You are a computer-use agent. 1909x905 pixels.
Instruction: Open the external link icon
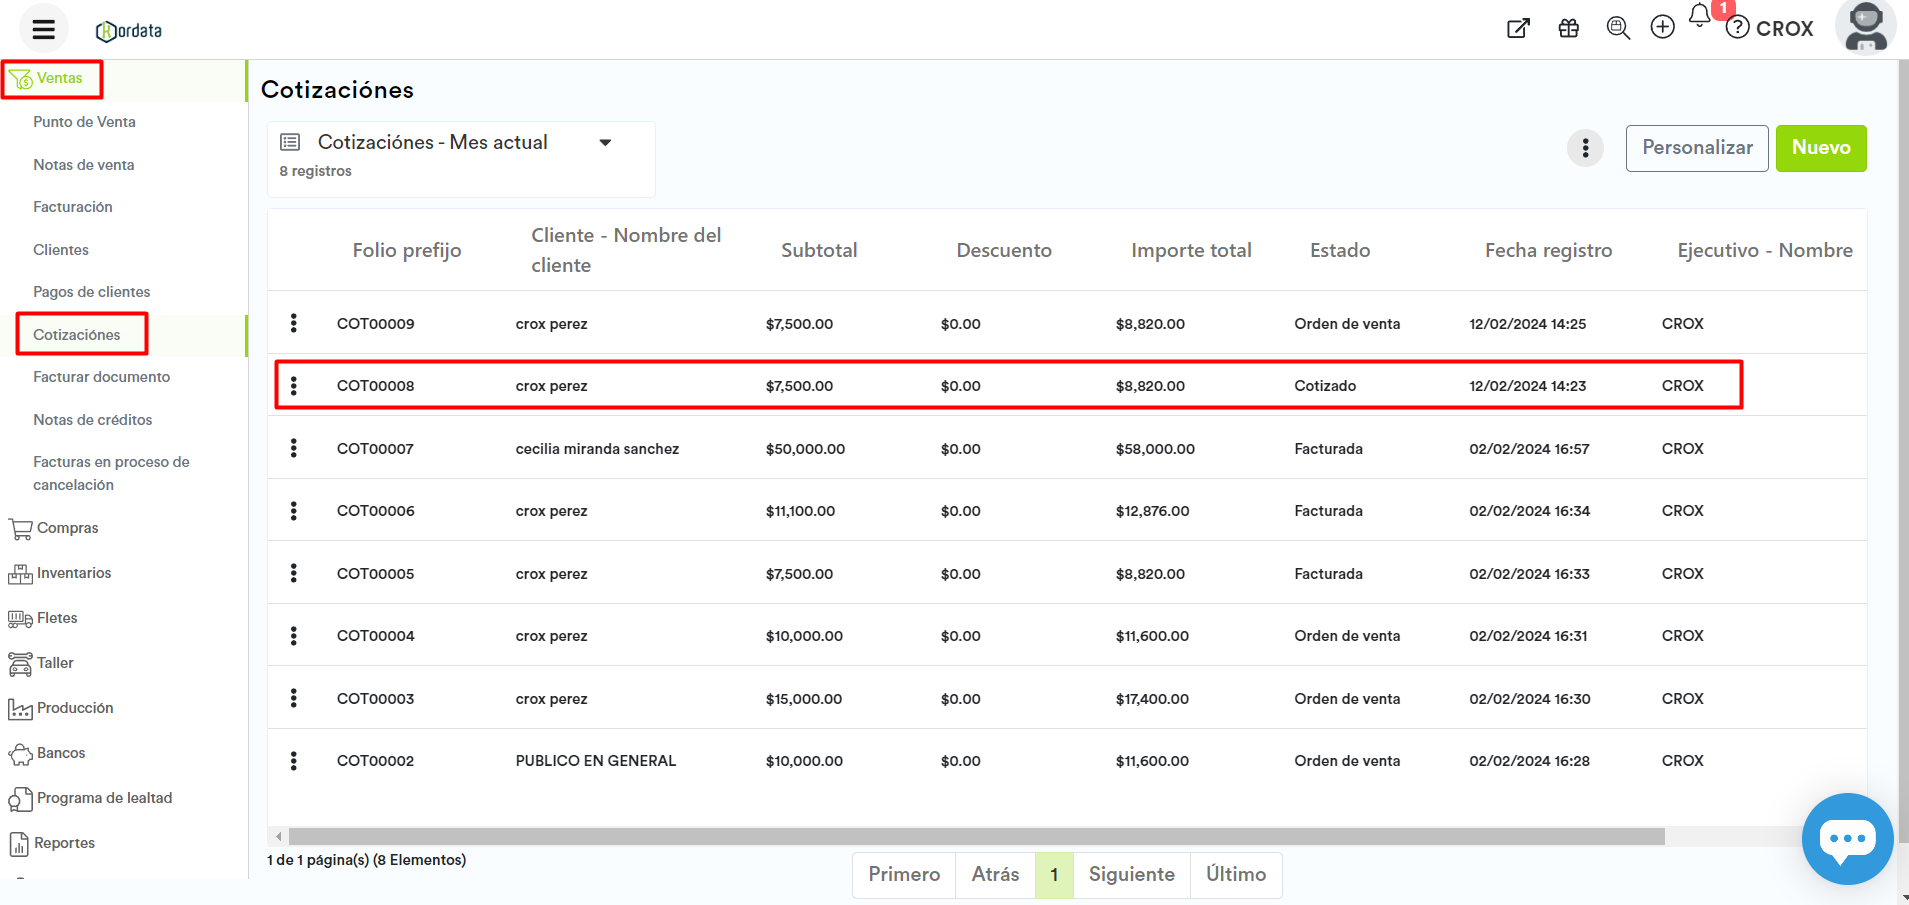point(1518,28)
